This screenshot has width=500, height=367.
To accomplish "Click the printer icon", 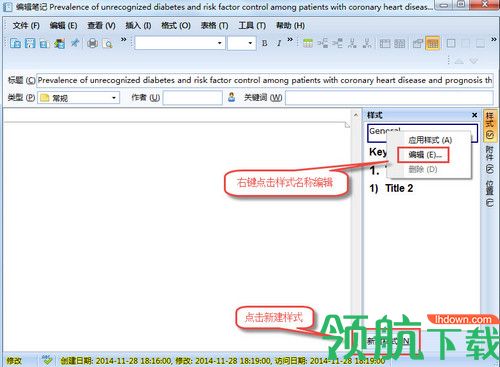I will pyautogui.click(x=92, y=43).
